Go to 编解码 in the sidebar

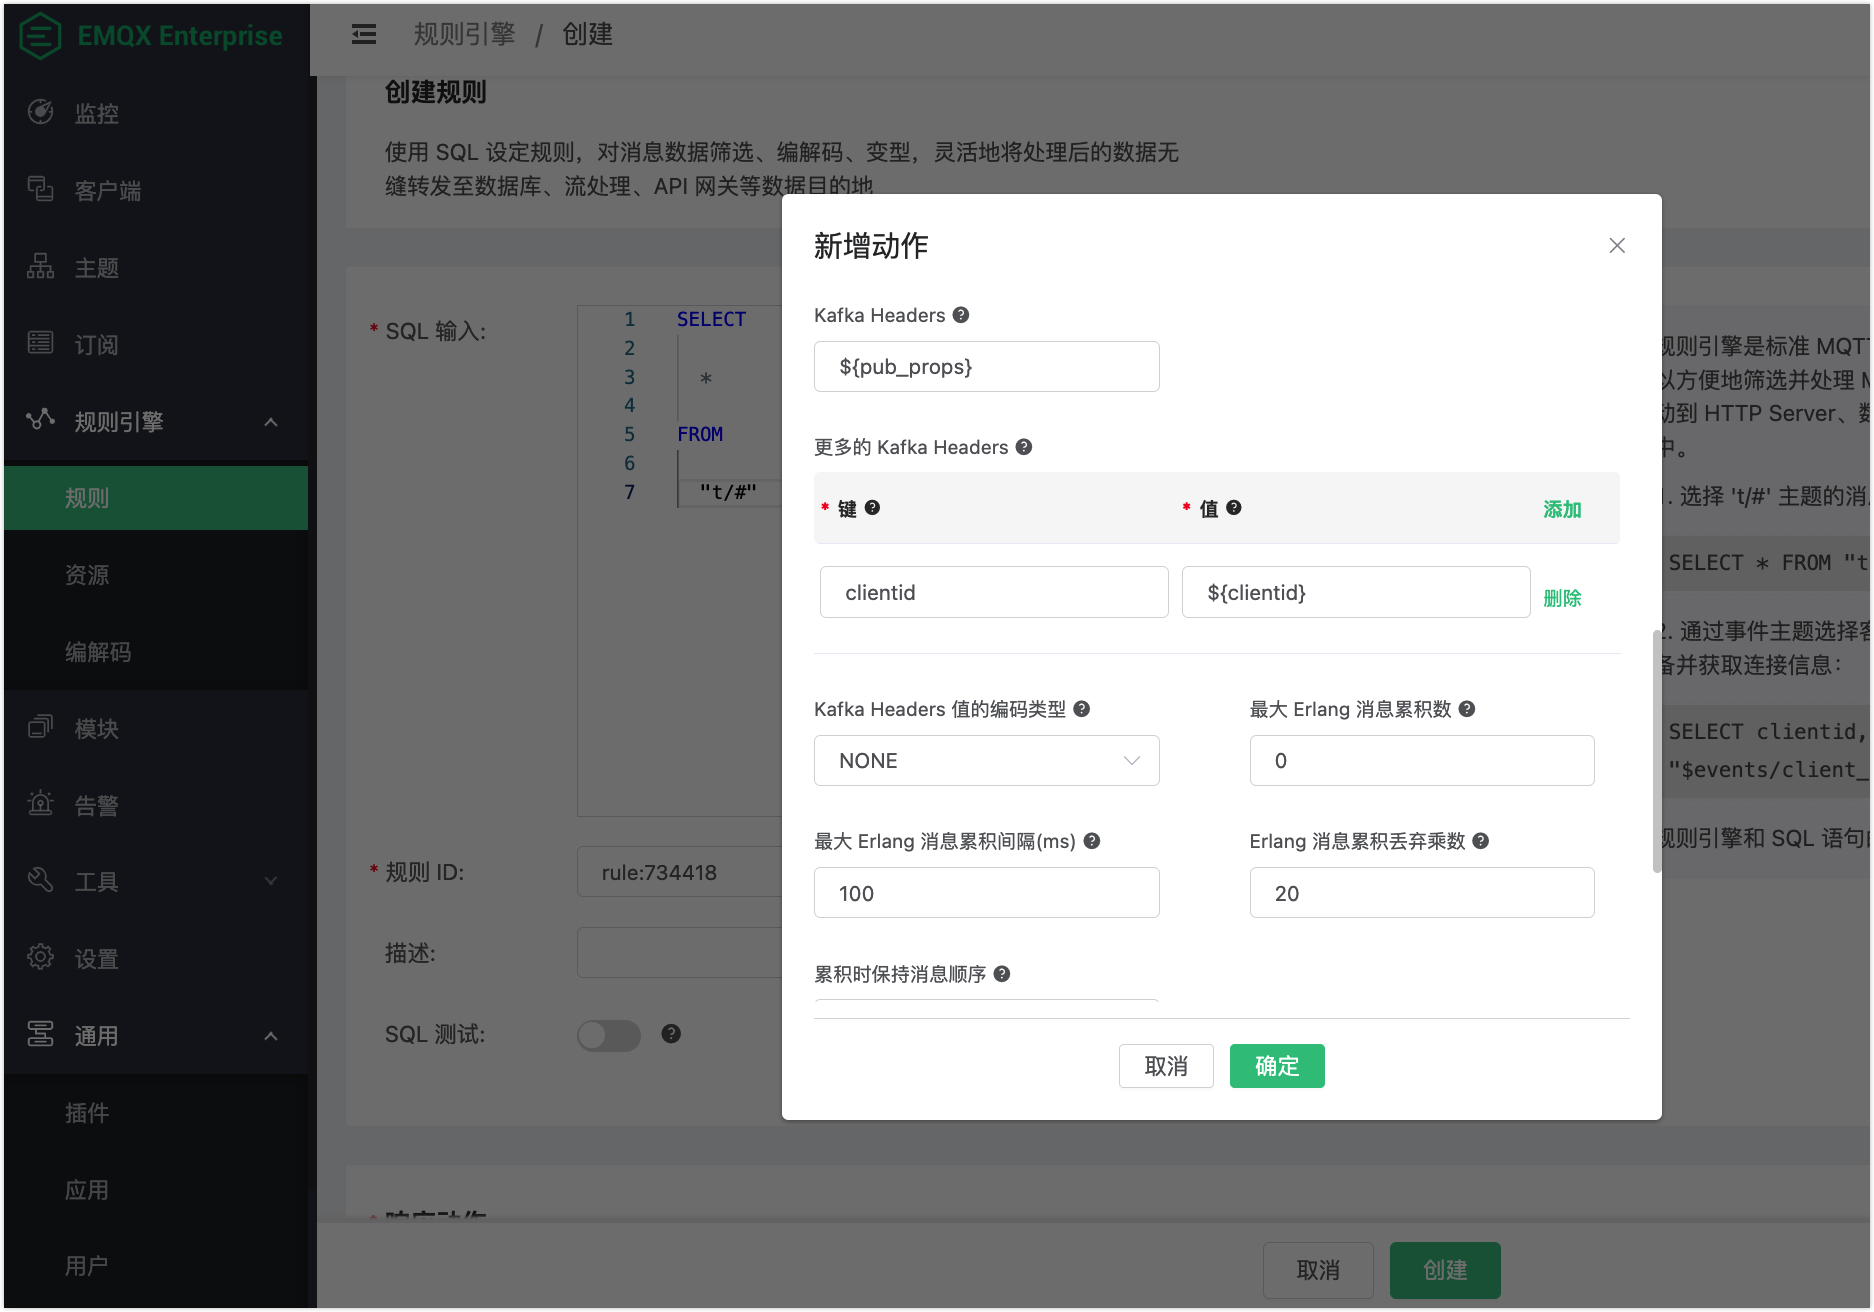point(98,652)
